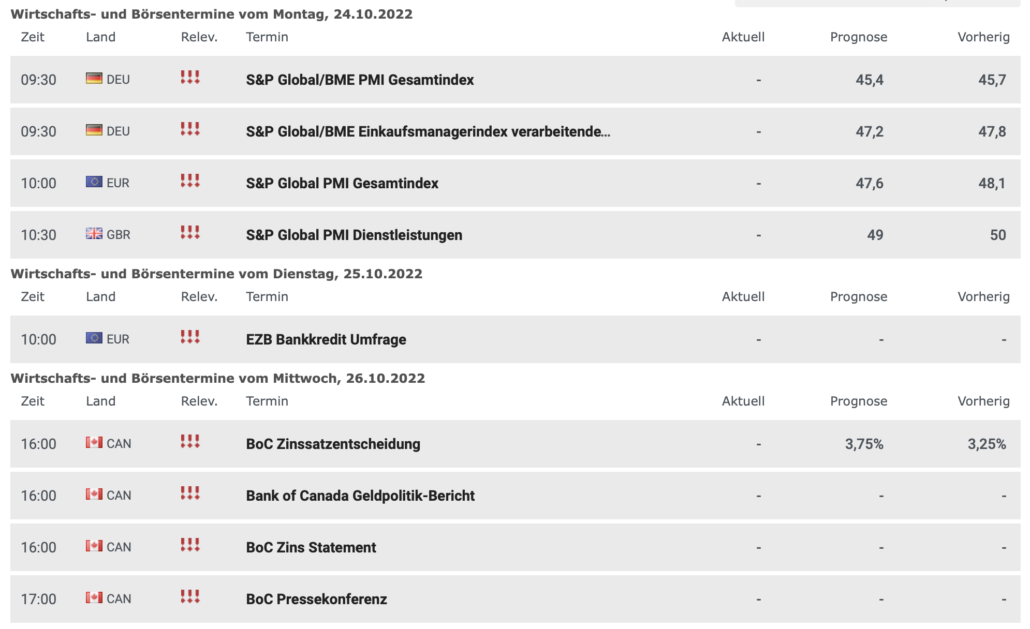Click the German flag in the Einkaufsmanagerindex verarbeitende row
Image resolution: width=1030 pixels, height=629 pixels.
pos(94,131)
